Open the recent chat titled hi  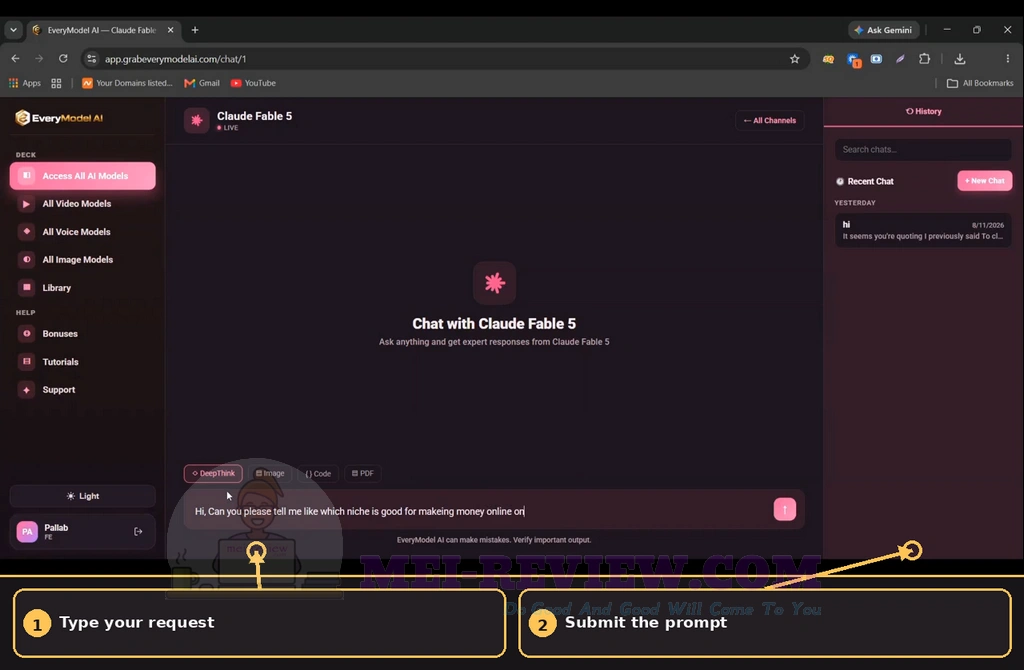point(923,231)
